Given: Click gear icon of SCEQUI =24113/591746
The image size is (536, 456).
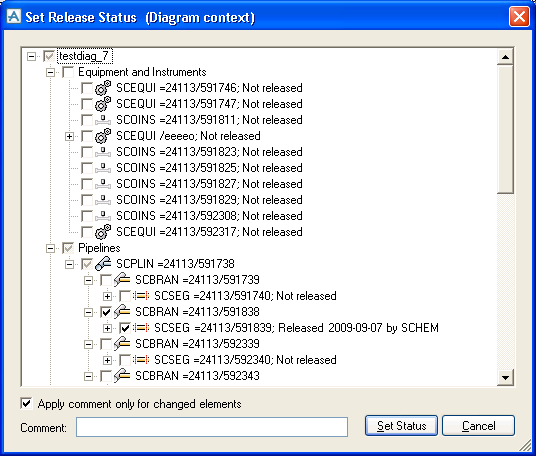Looking at the screenshot, I should tap(103, 88).
